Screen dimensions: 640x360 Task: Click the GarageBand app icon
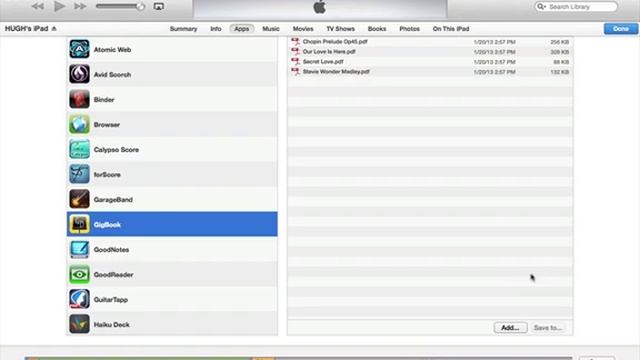79,199
